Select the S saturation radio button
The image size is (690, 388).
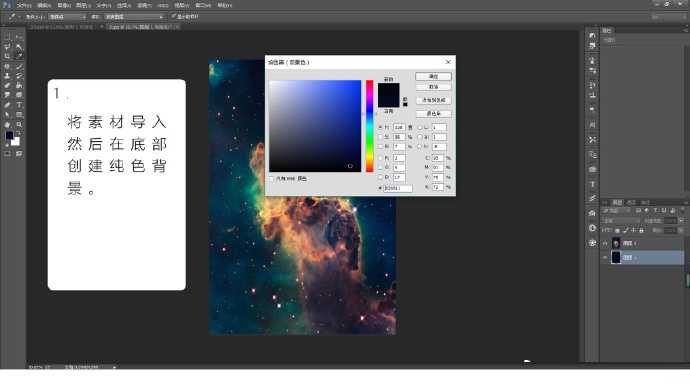pyautogui.click(x=381, y=137)
